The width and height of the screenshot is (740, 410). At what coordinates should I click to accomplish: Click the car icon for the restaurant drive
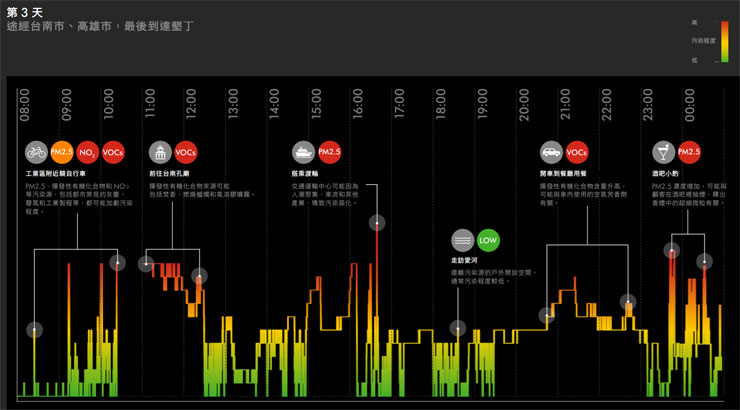(550, 153)
